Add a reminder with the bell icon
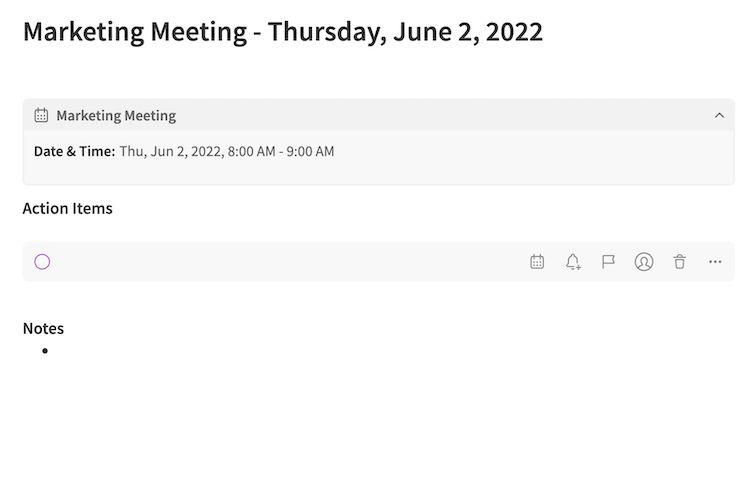 point(573,262)
